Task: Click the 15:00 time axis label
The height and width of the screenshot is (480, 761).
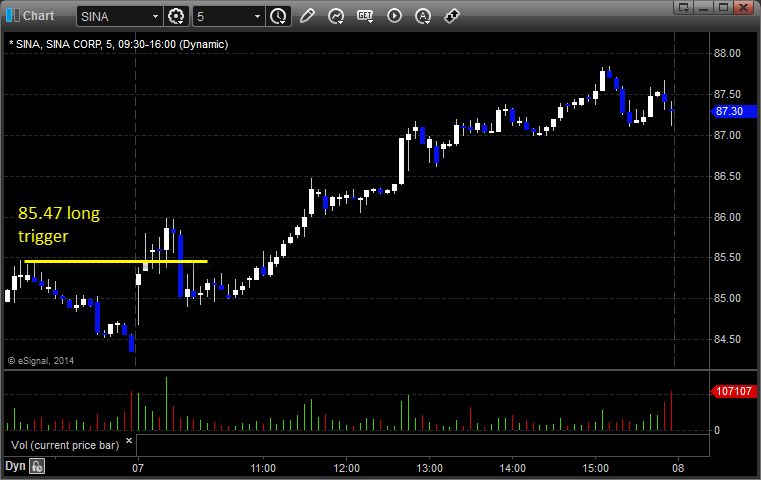Action: pos(596,468)
